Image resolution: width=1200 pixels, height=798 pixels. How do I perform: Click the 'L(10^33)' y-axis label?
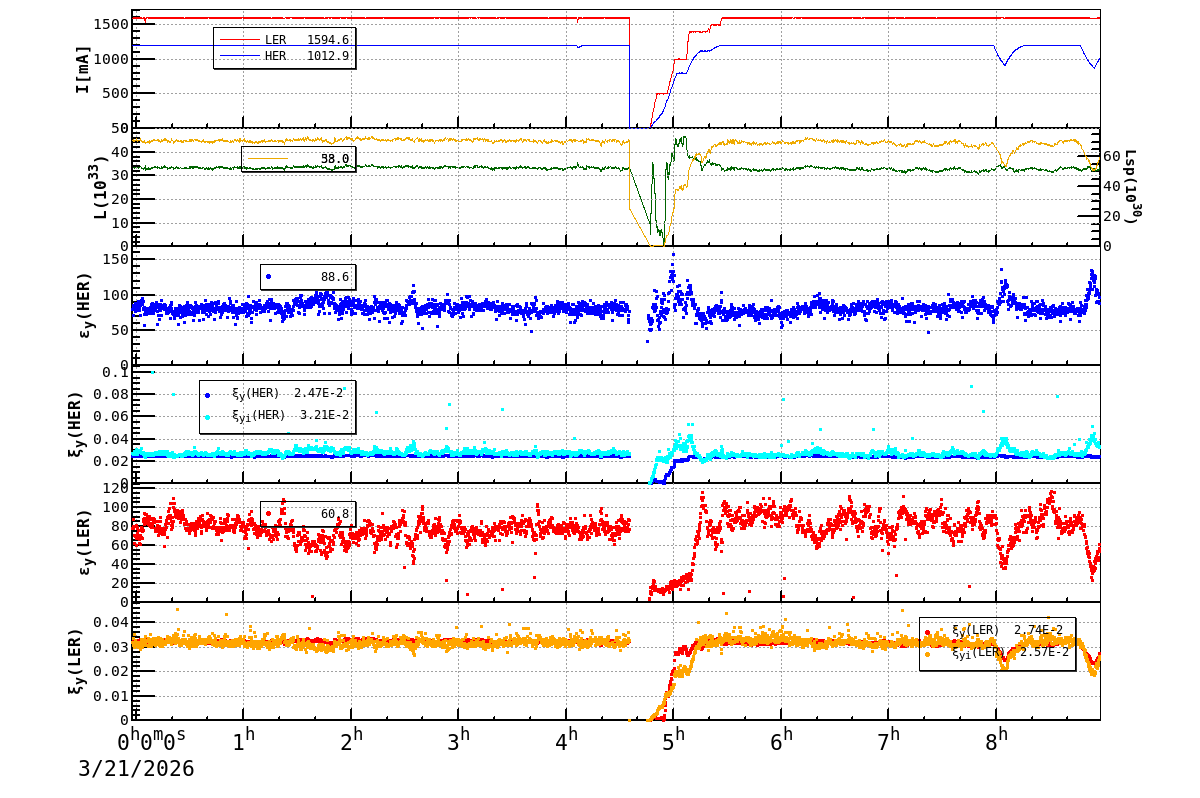(101, 187)
